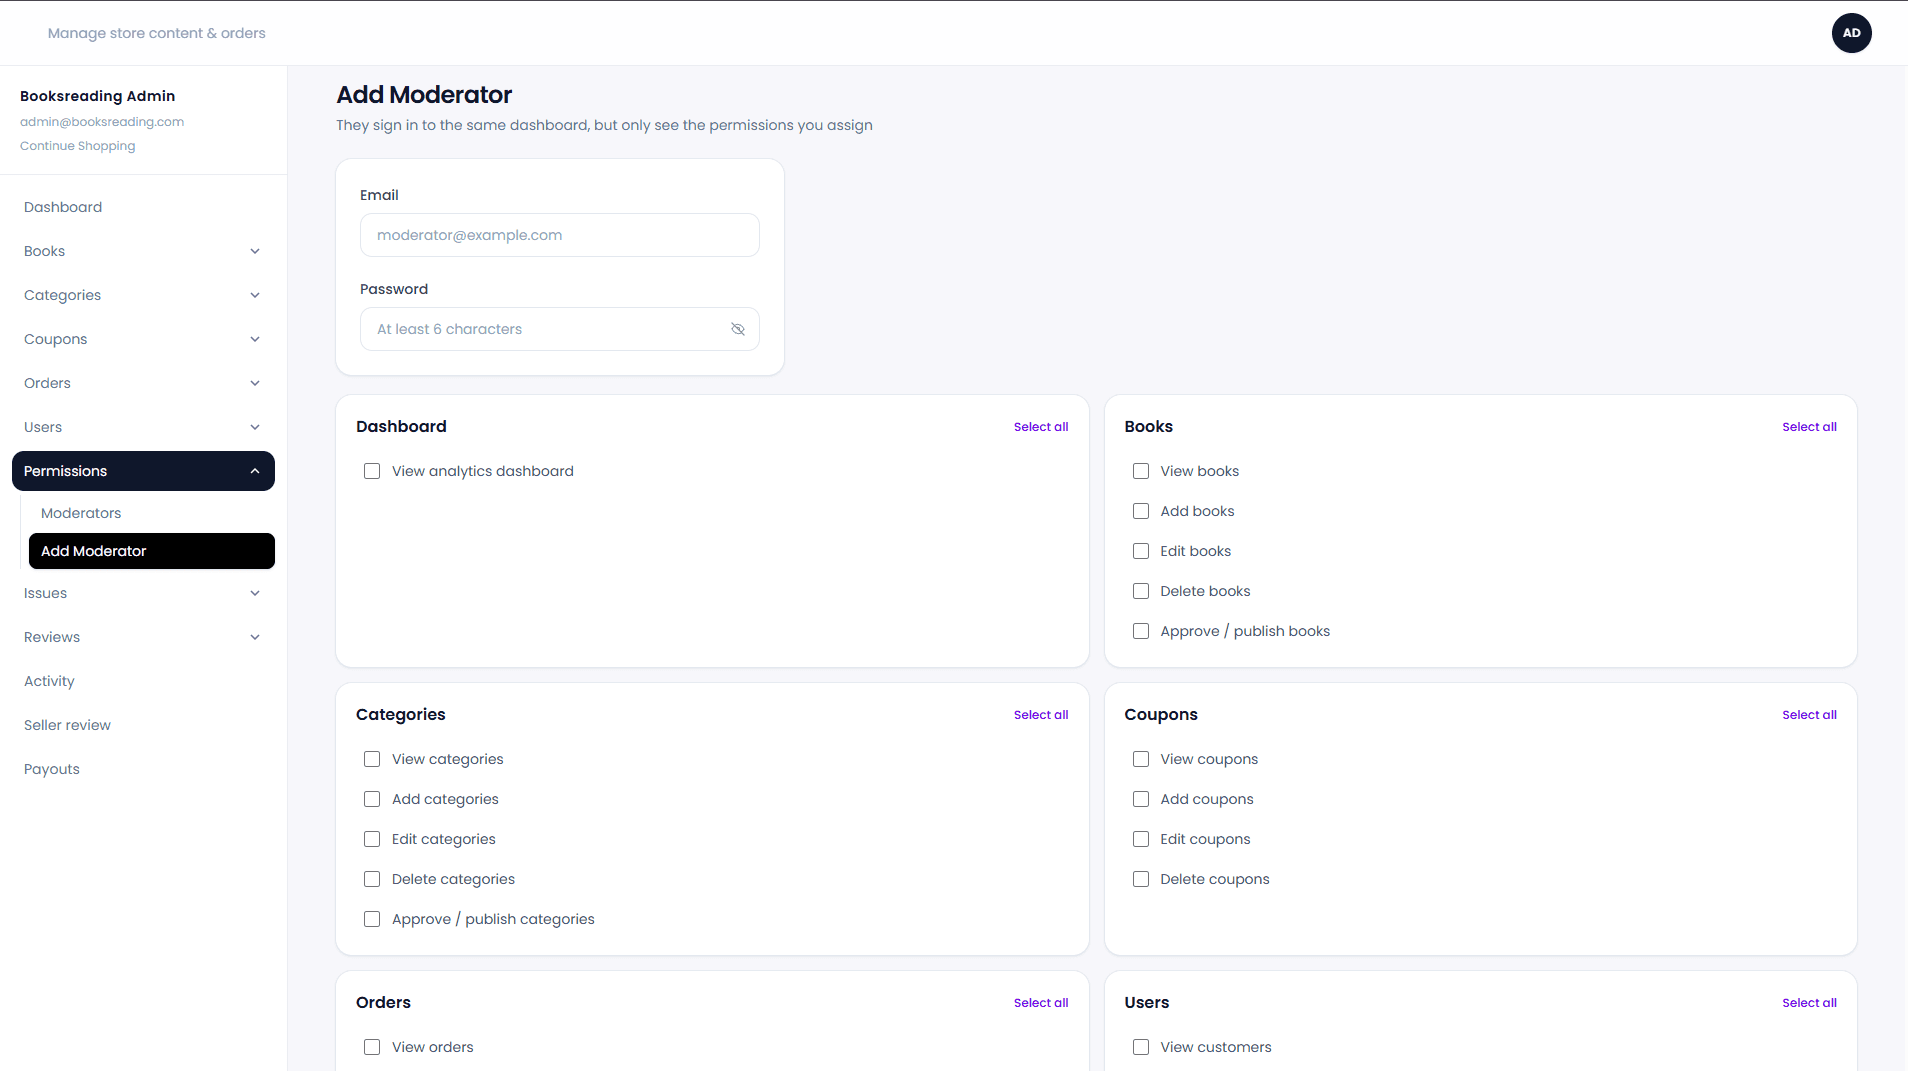Expand the Books sidebar chevron
This screenshot has height=1071, width=1908.
pyautogui.click(x=255, y=251)
